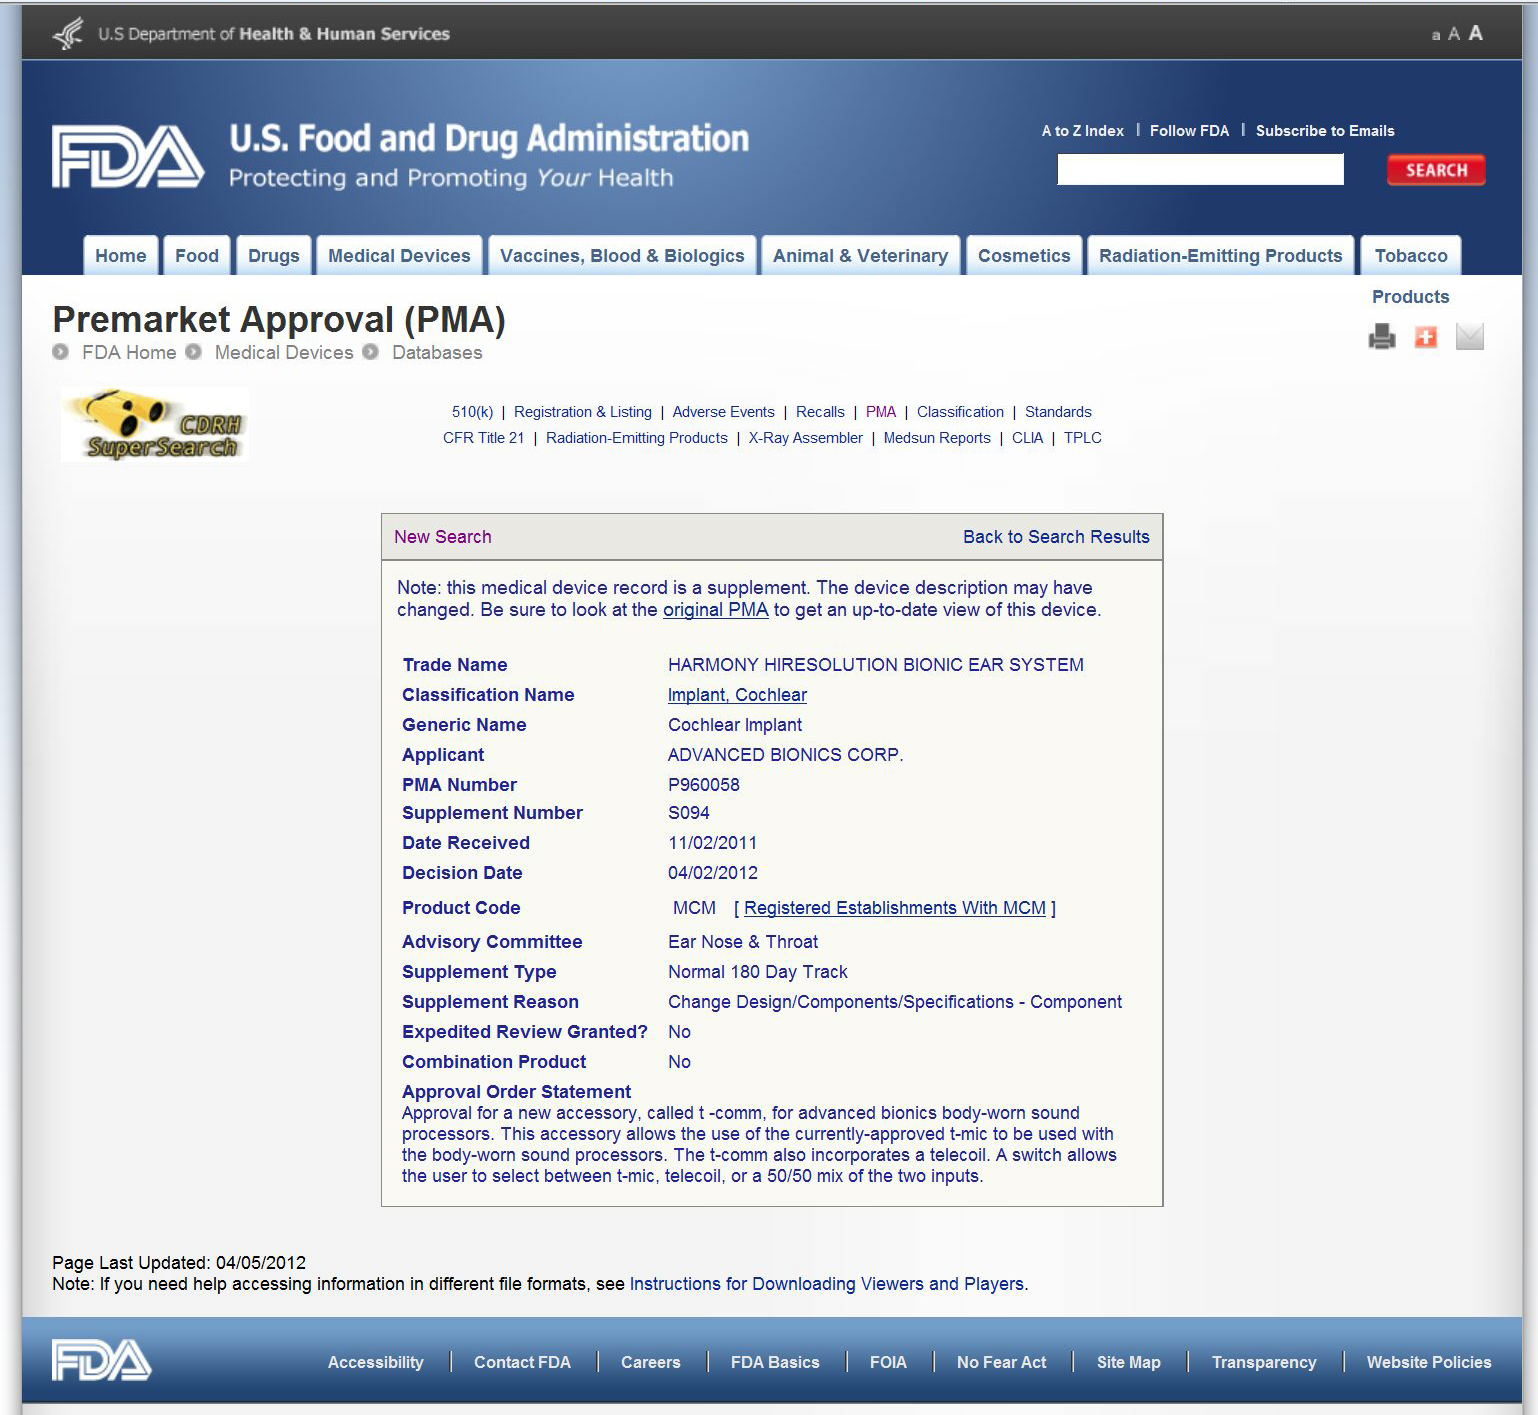Image resolution: width=1538 pixels, height=1415 pixels.
Task: Select the smallest text size a
Action: point(1436,35)
